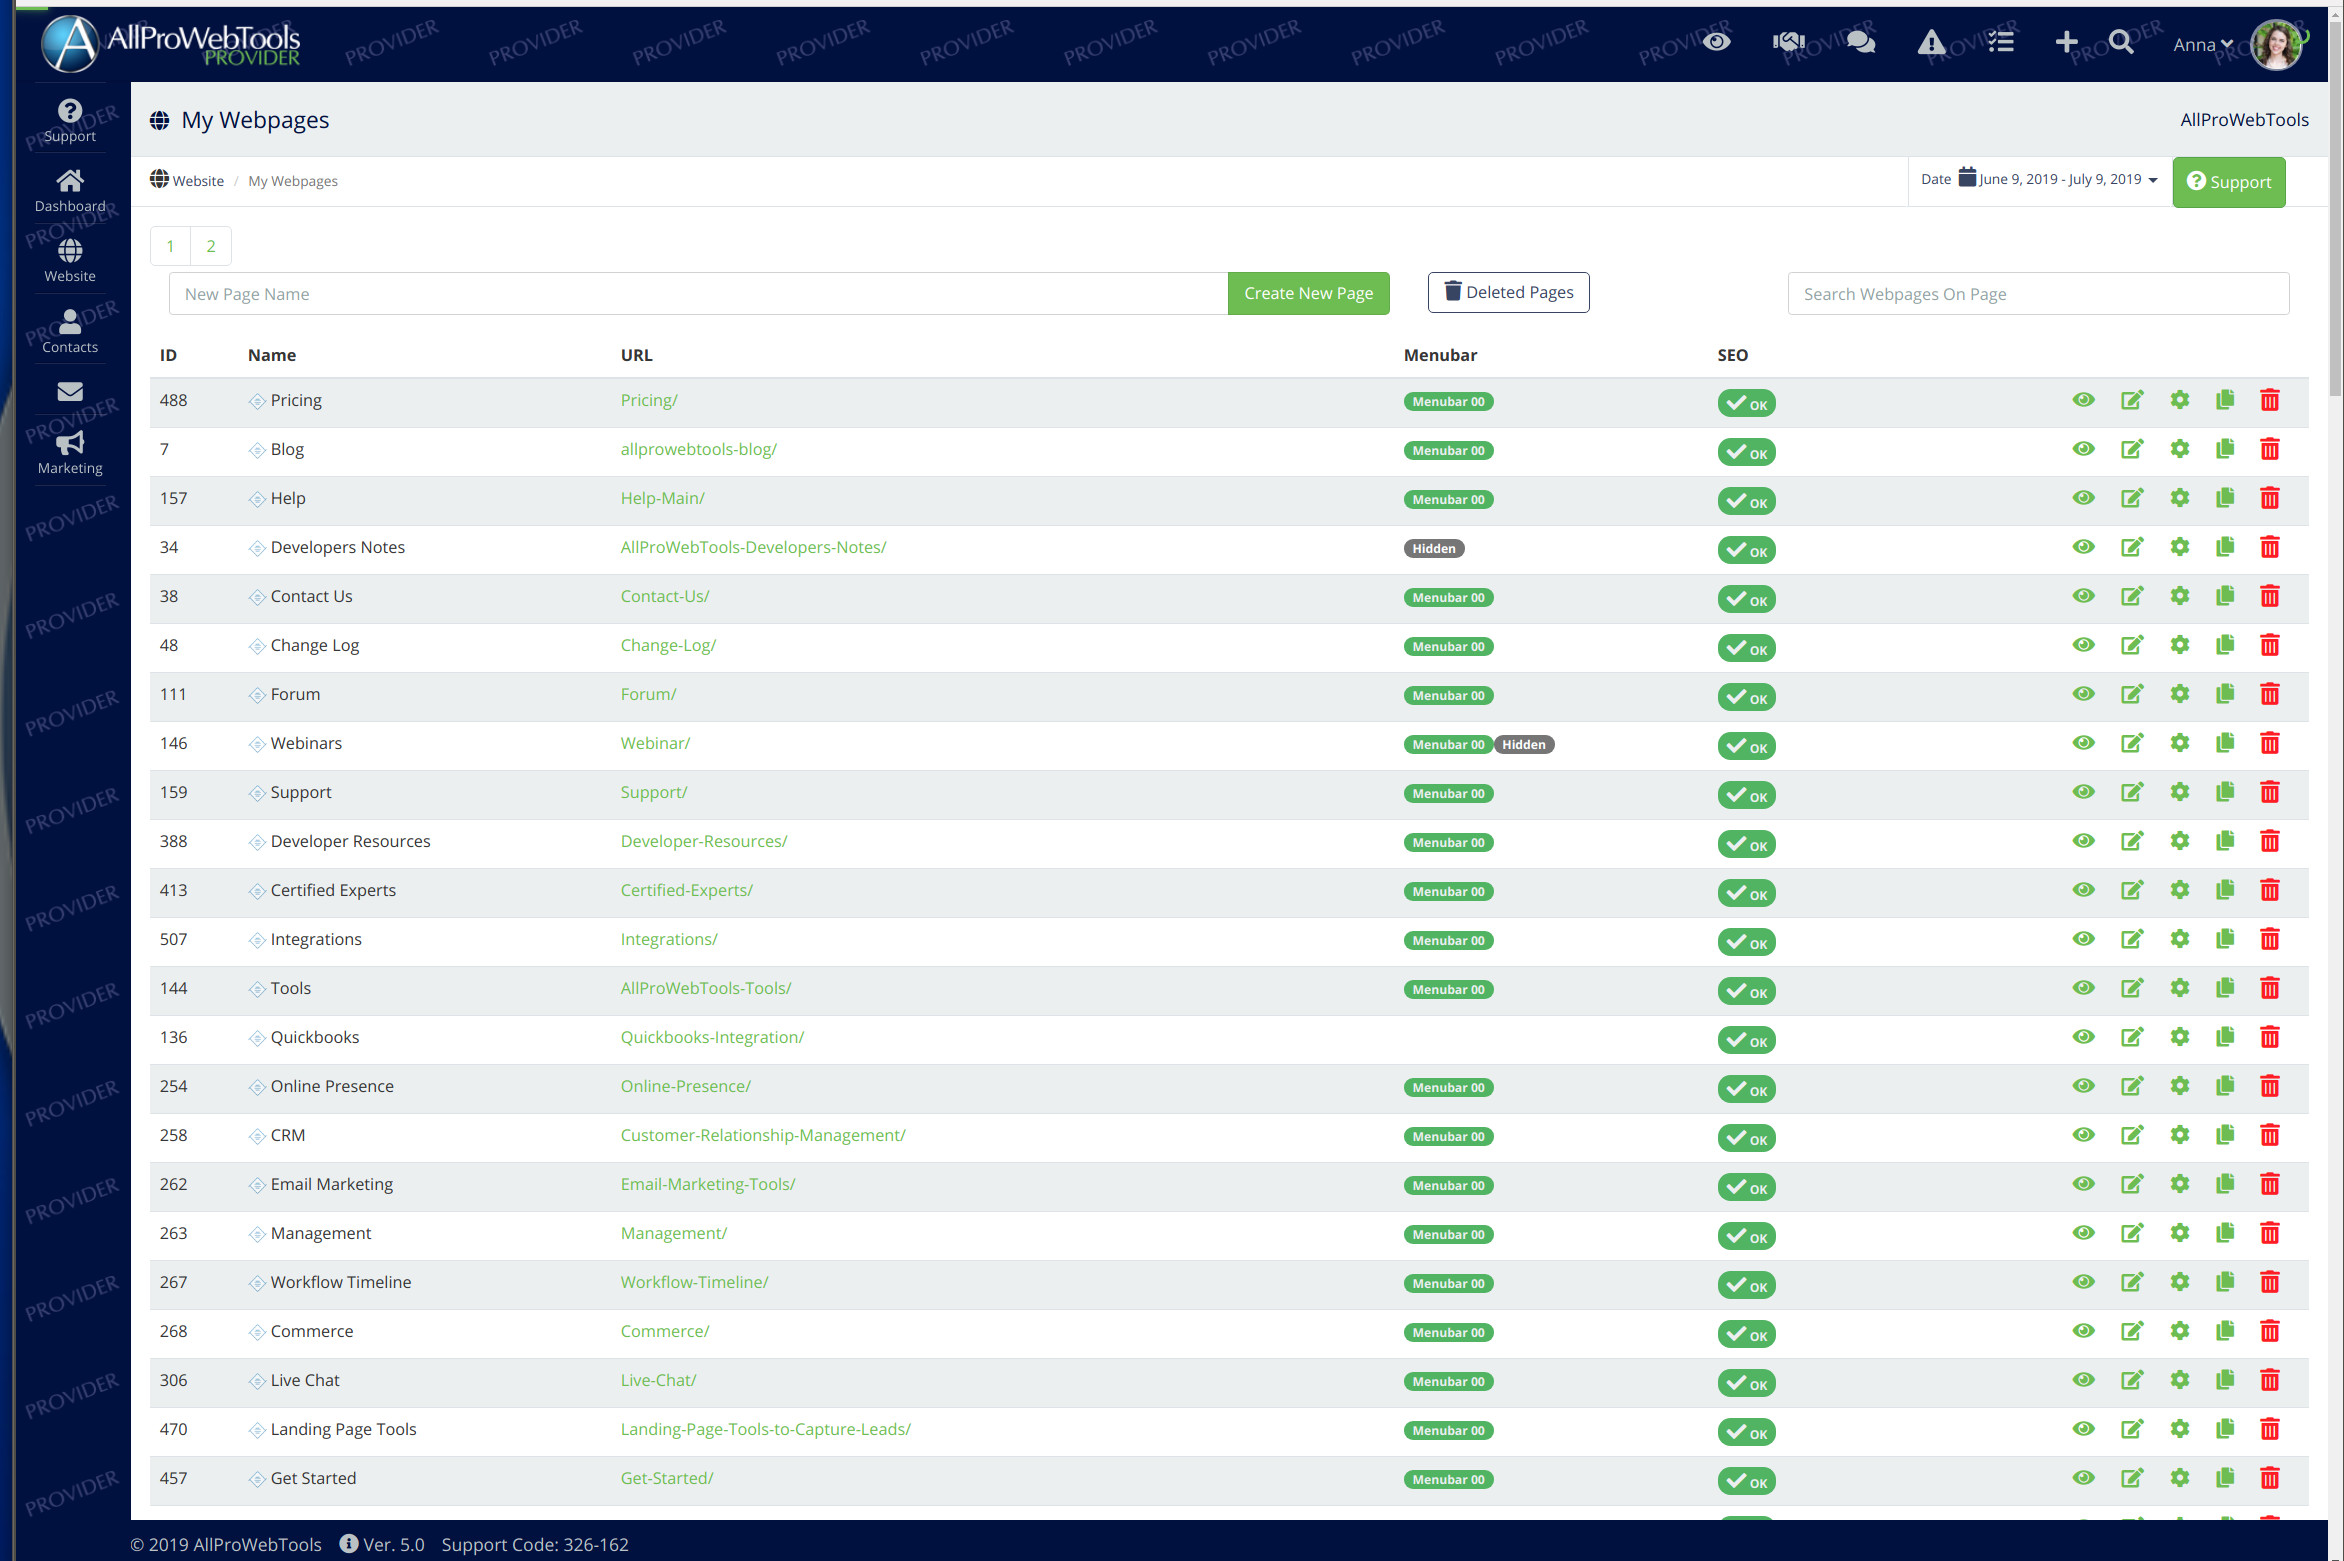Click the envelope mail icon in sidebar
Viewport: 2344px width, 1561px height.
pos(70,392)
